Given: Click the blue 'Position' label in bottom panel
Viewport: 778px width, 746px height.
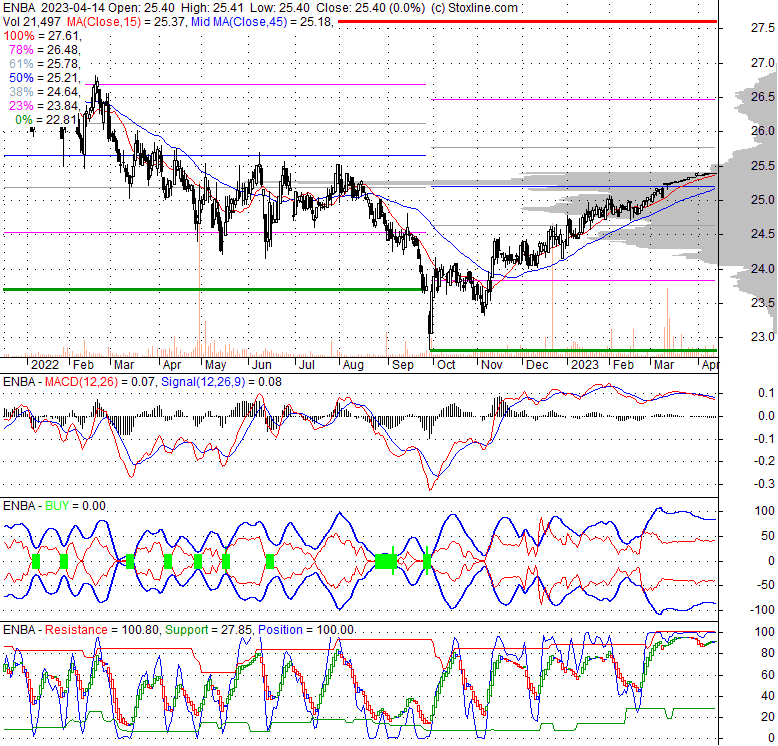Looking at the screenshot, I should tap(280, 630).
